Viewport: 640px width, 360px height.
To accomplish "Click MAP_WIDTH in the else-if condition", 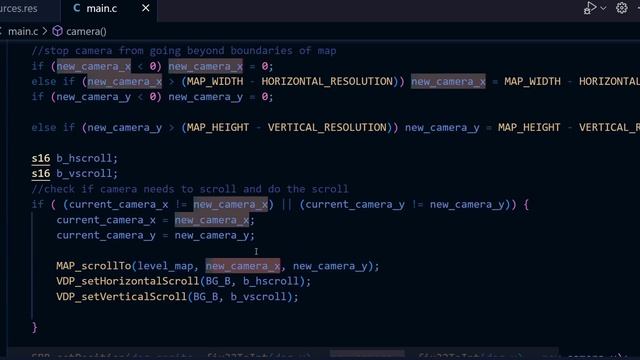I will (x=215, y=81).
